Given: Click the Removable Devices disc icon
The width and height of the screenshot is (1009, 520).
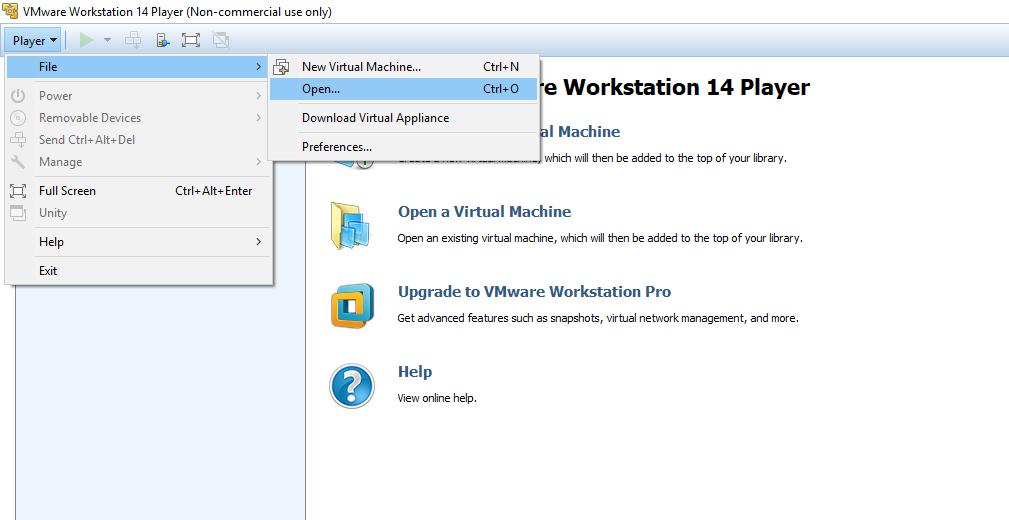Looking at the screenshot, I should point(18,118).
